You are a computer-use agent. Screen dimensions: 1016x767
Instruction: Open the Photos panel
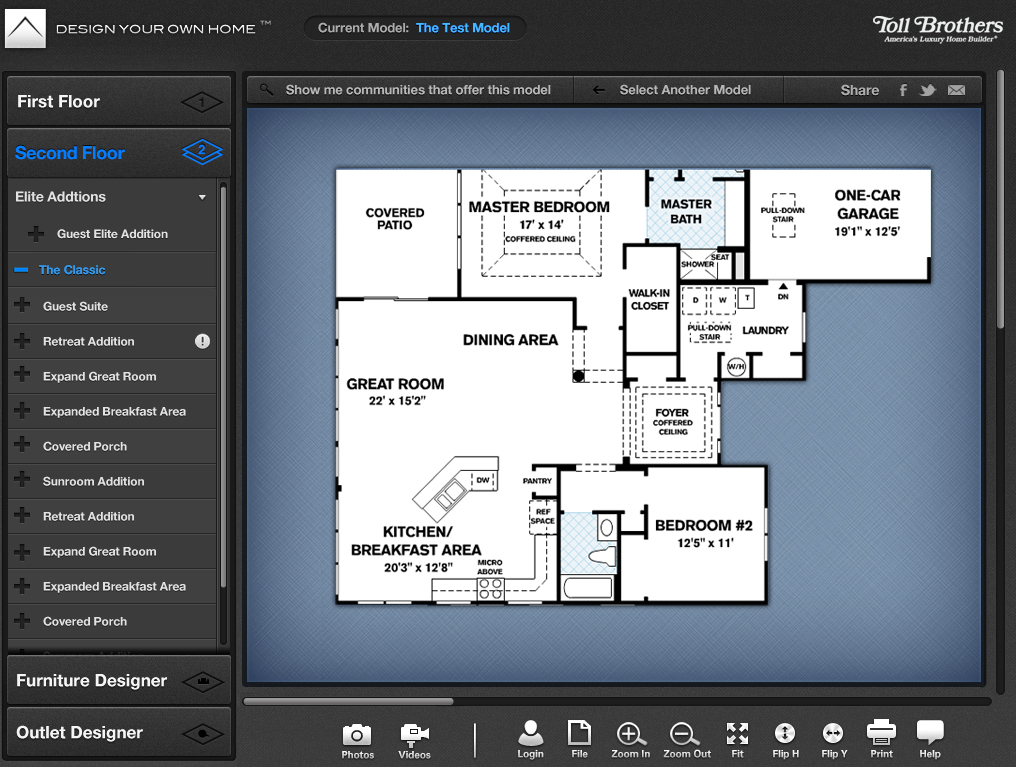(357, 738)
